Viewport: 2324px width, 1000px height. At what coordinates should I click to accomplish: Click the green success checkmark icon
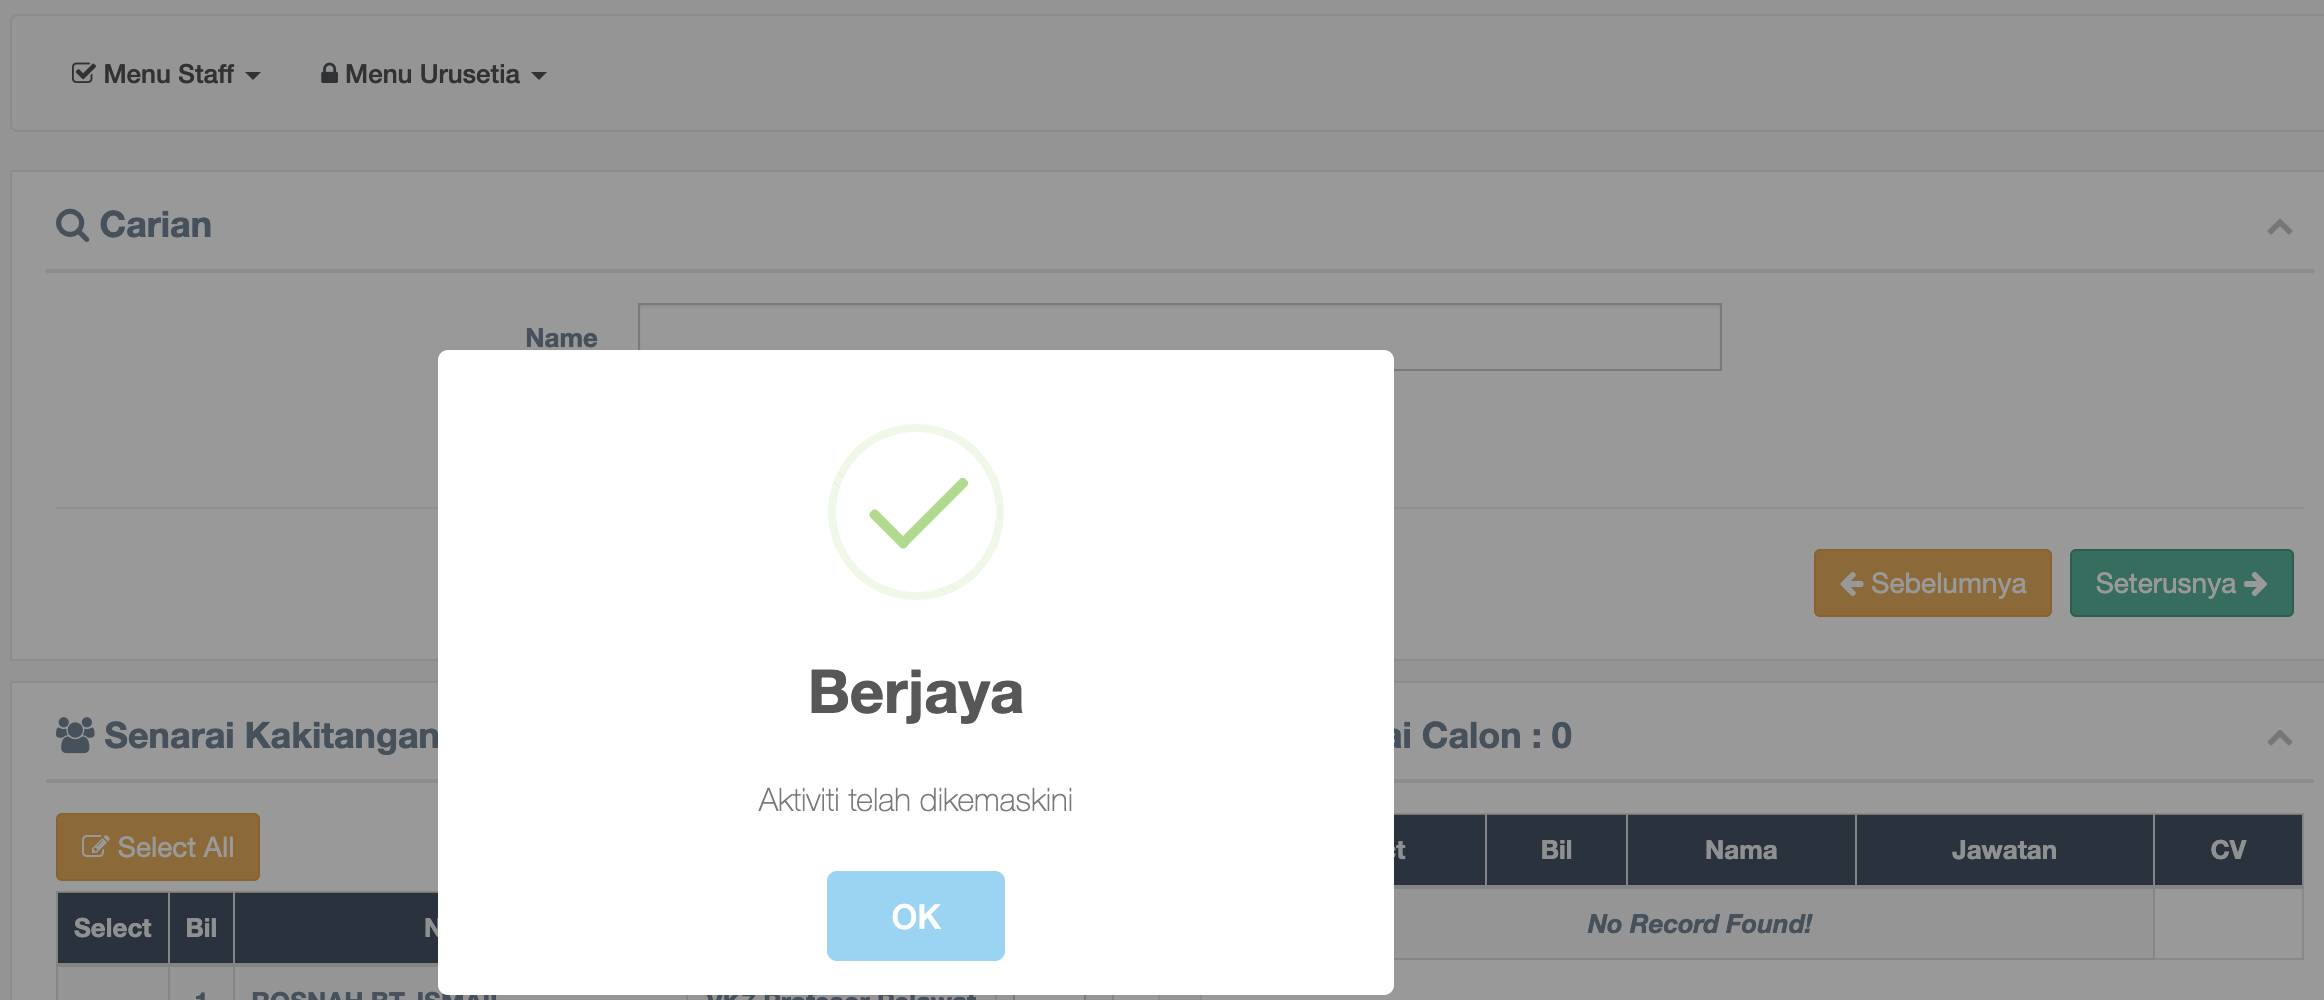pos(916,512)
